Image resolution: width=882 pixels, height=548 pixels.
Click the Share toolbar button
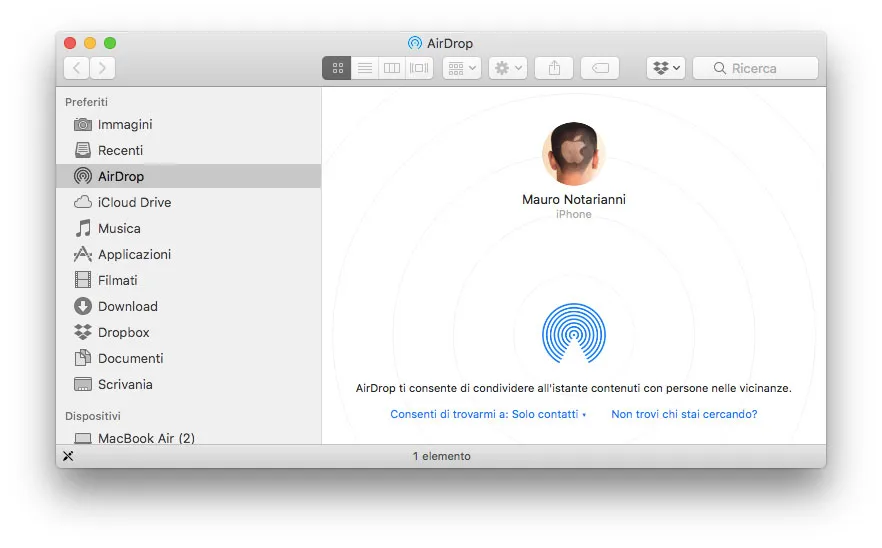(x=554, y=68)
